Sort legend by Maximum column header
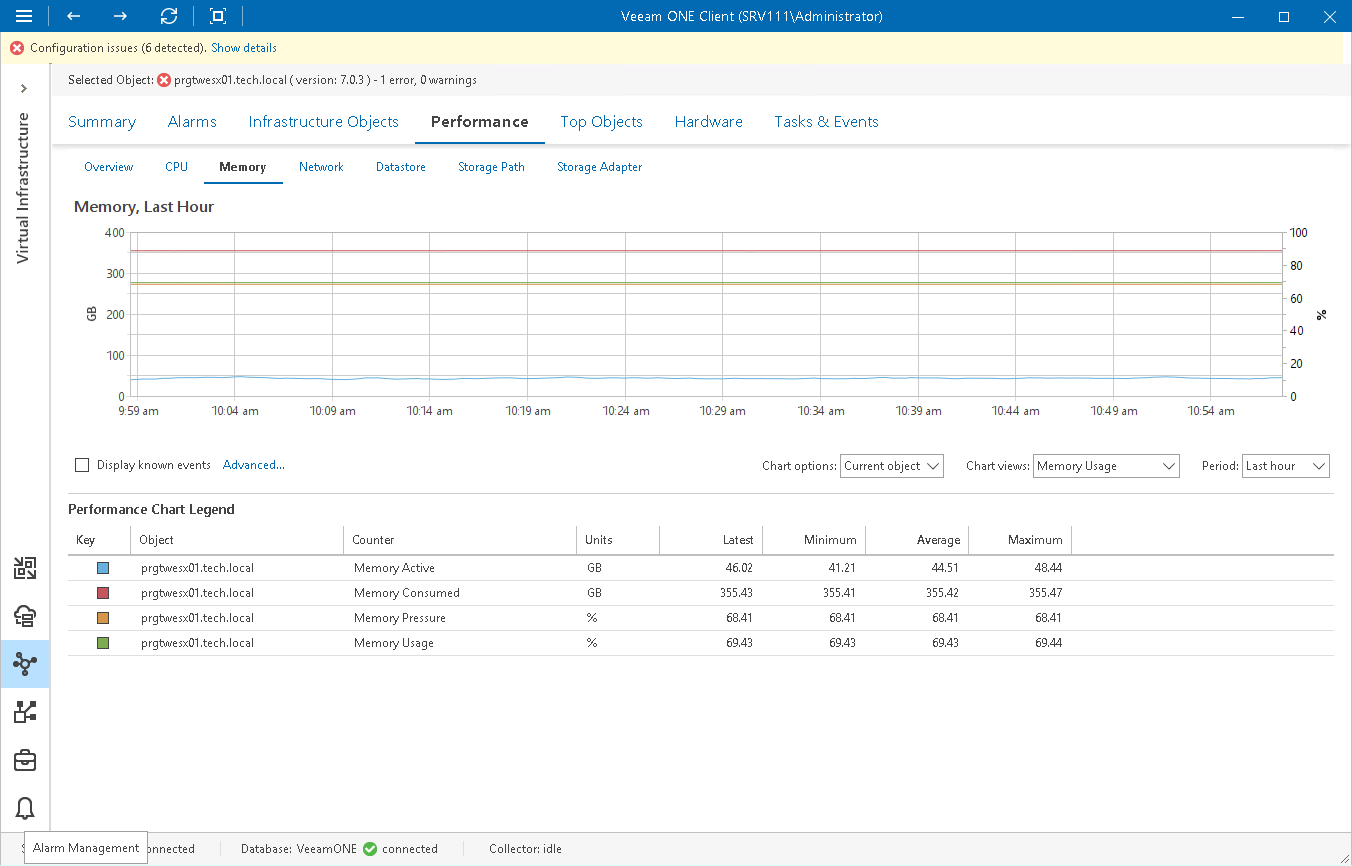Screen dimensions: 1352x866 click(x=1020, y=540)
